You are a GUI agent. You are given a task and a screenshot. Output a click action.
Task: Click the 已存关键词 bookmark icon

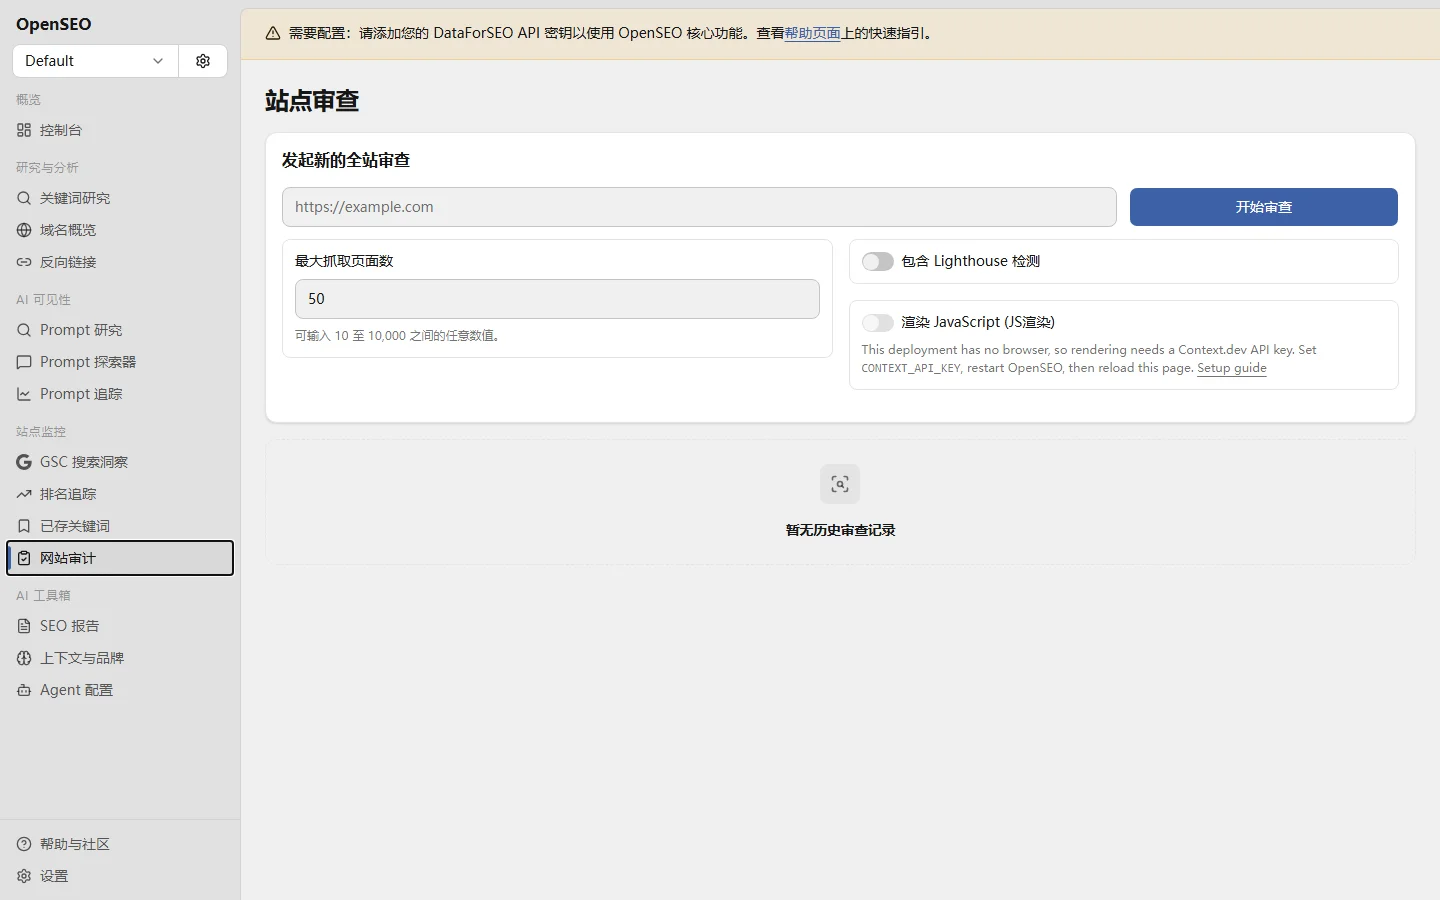pyautogui.click(x=24, y=526)
